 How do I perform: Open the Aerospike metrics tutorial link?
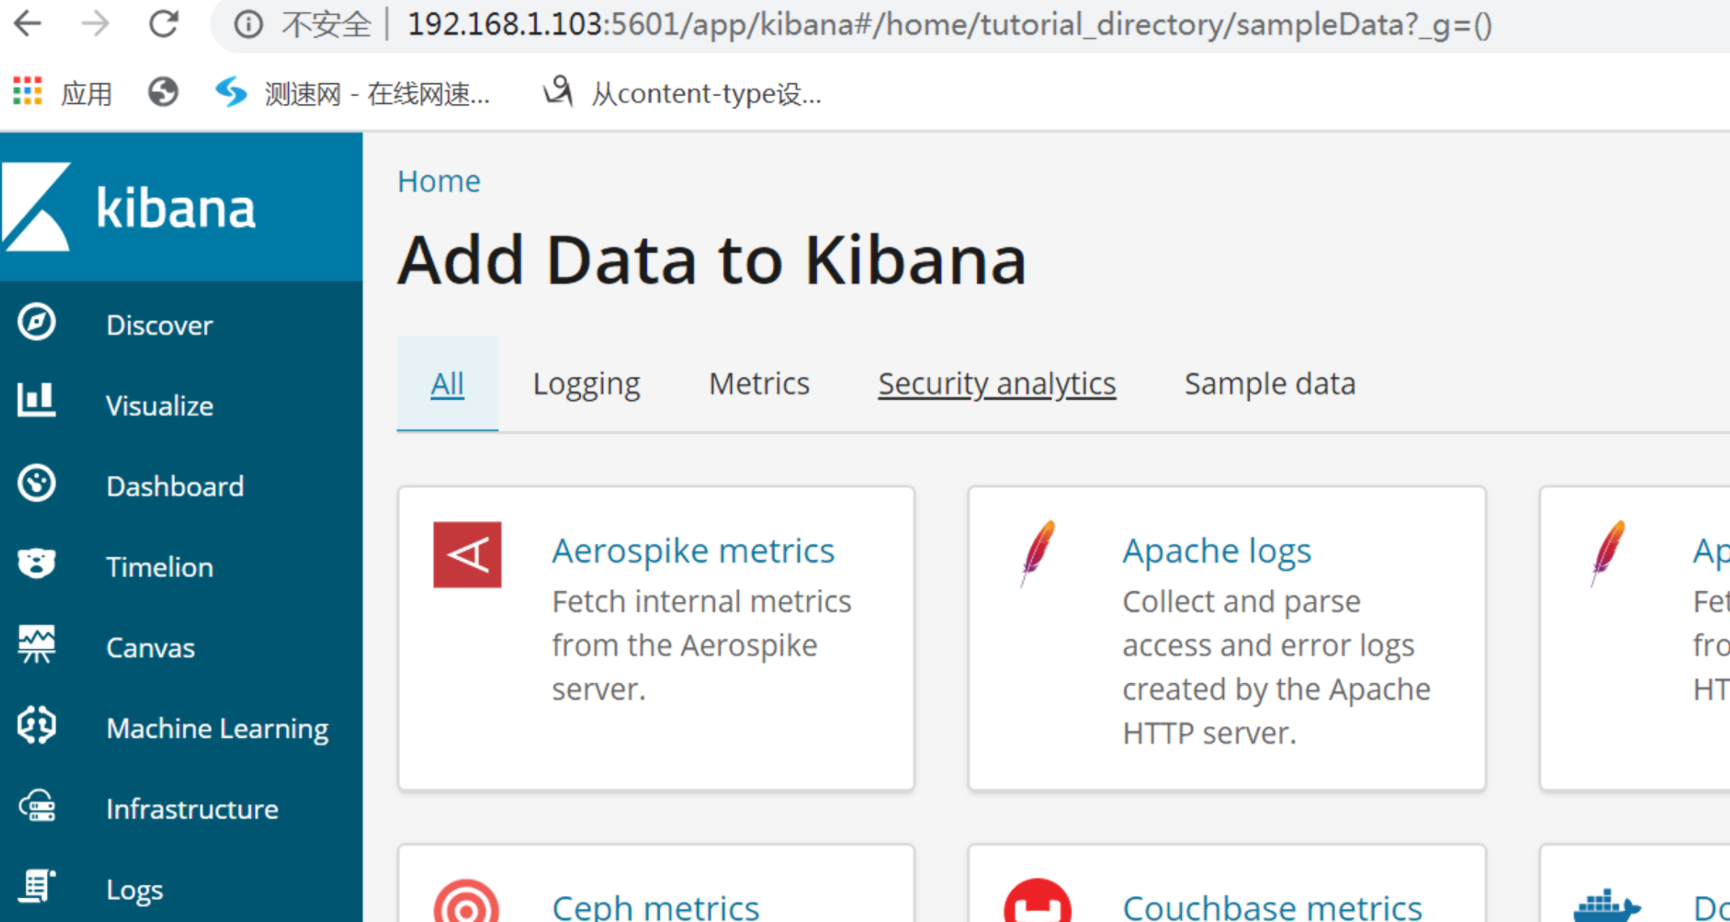[x=693, y=551]
